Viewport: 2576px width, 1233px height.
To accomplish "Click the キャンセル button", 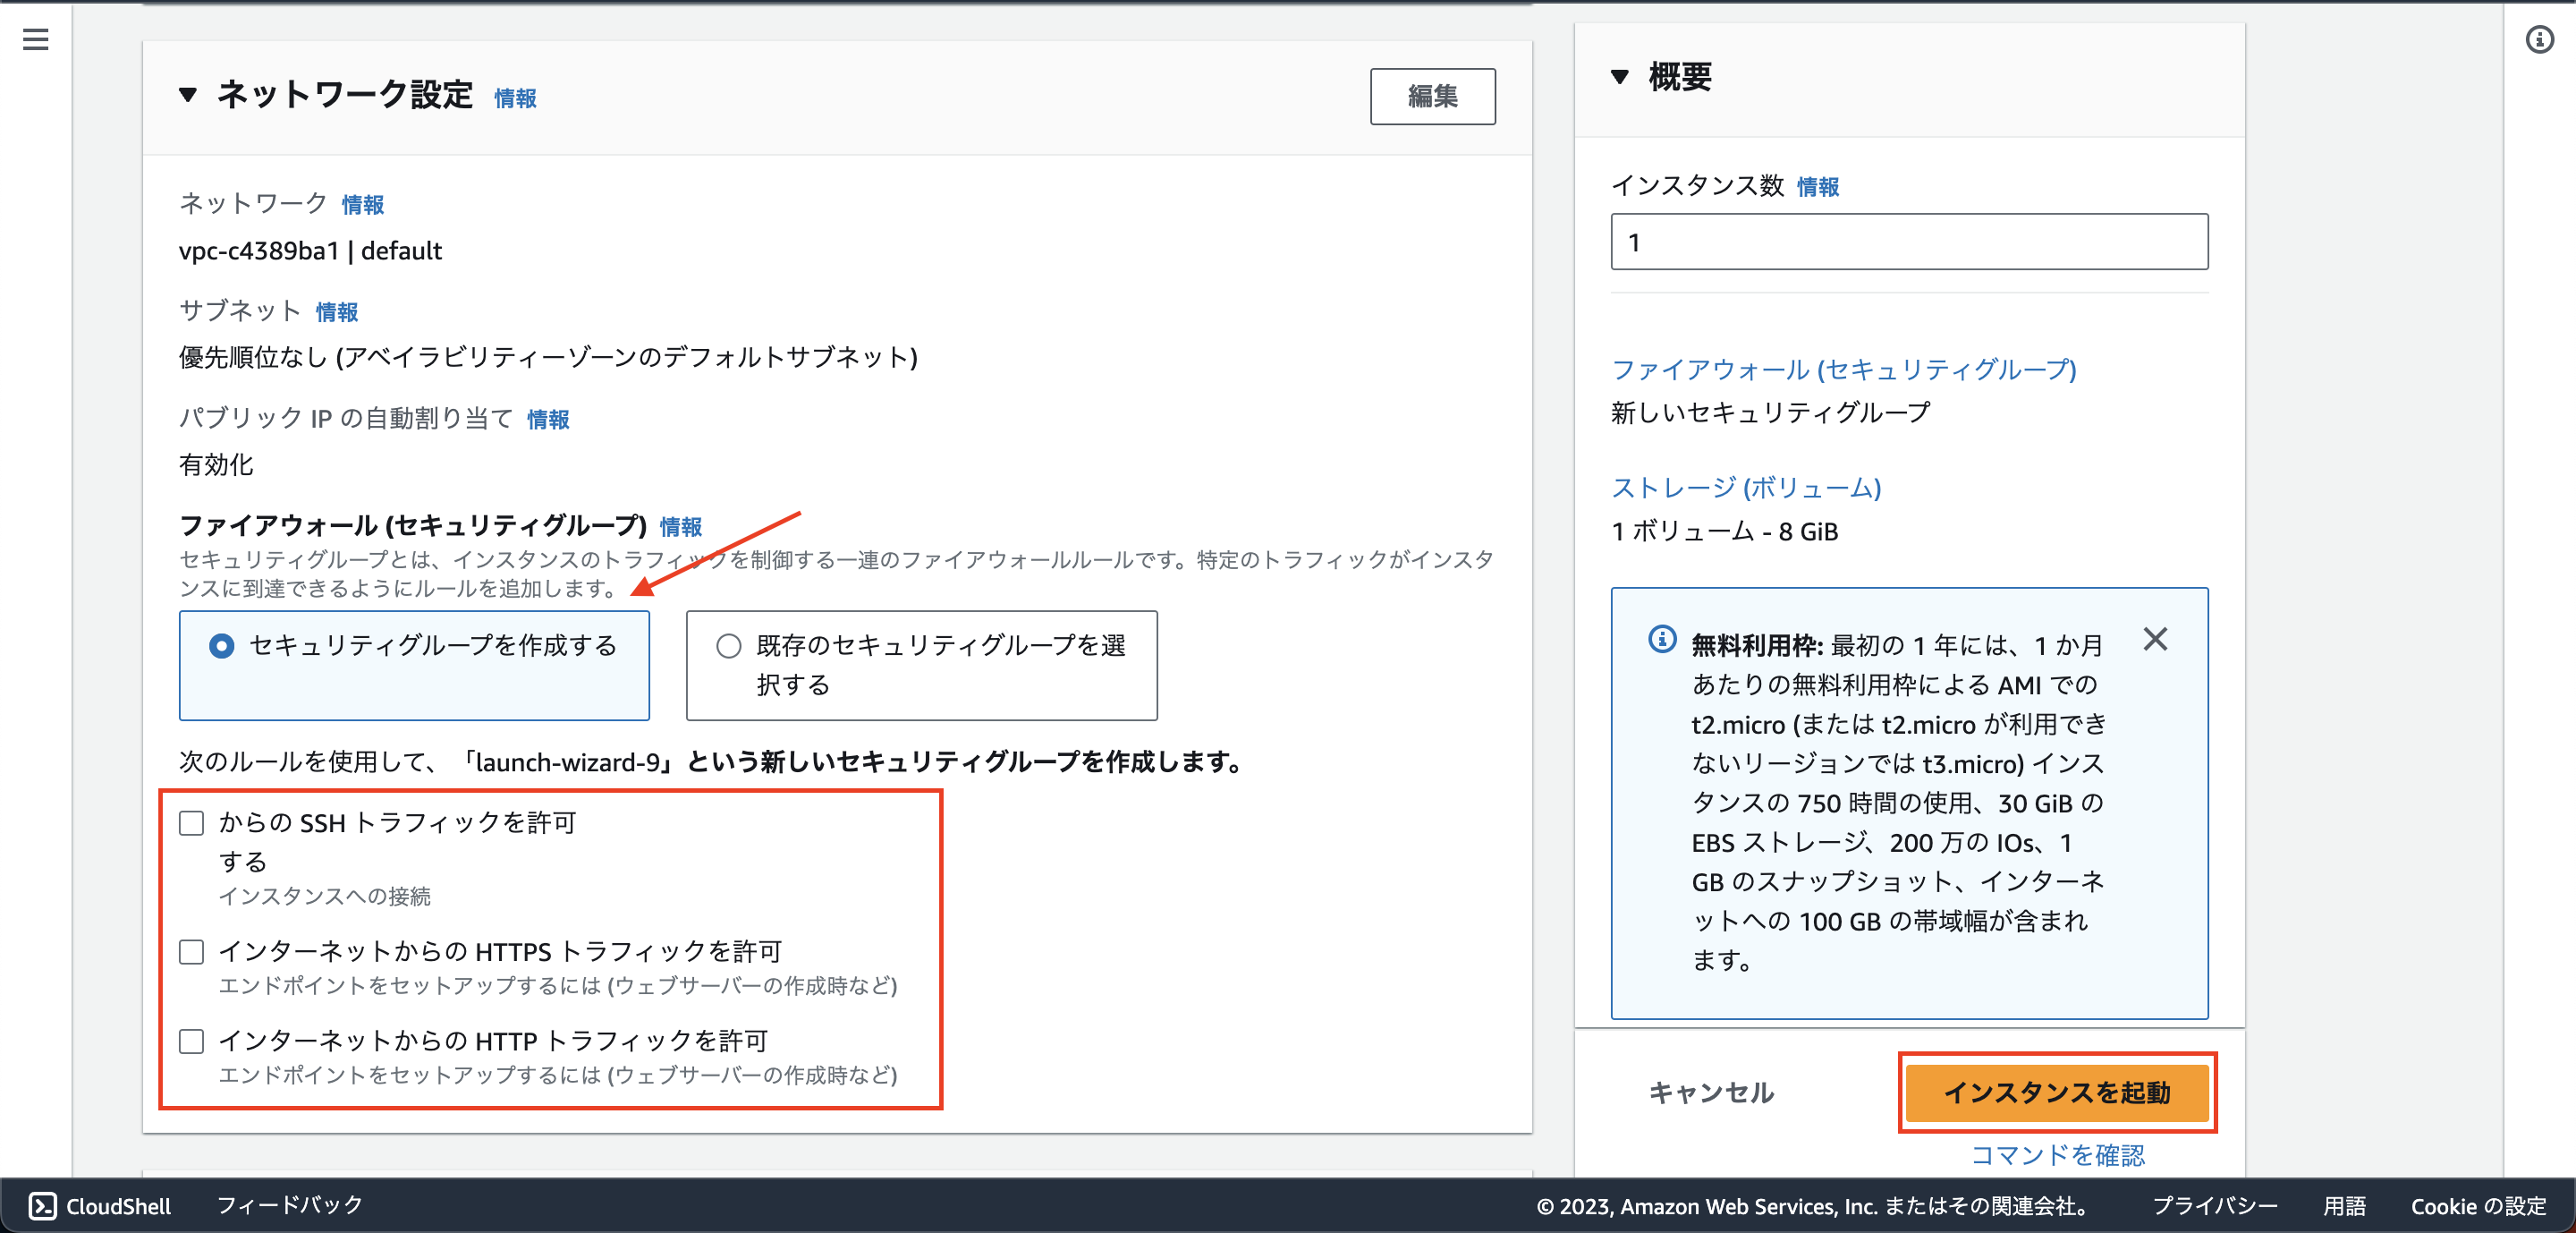I will click(x=1711, y=1092).
